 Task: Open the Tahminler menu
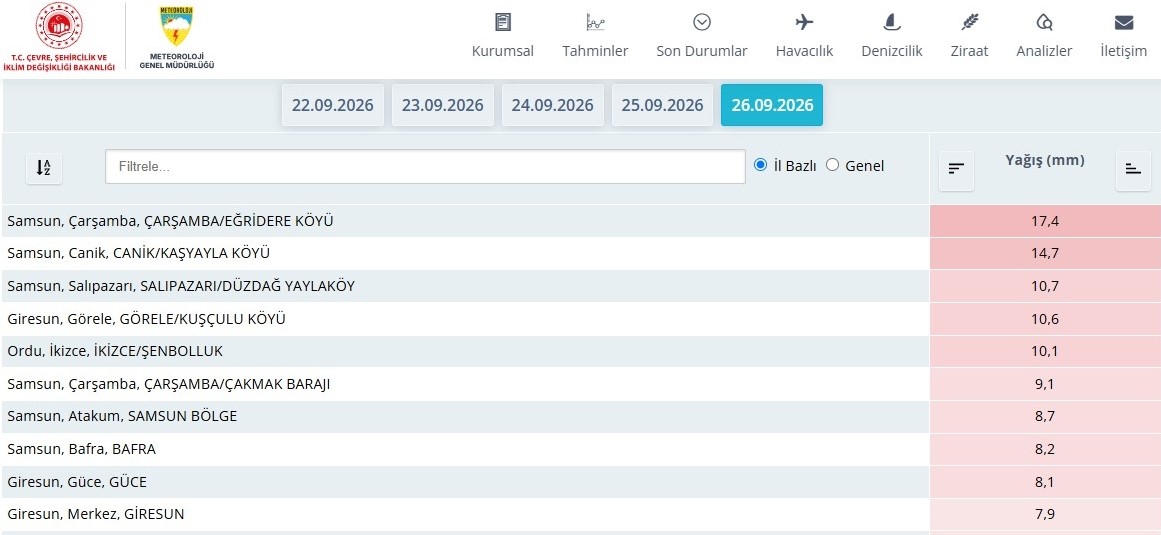coord(595,51)
